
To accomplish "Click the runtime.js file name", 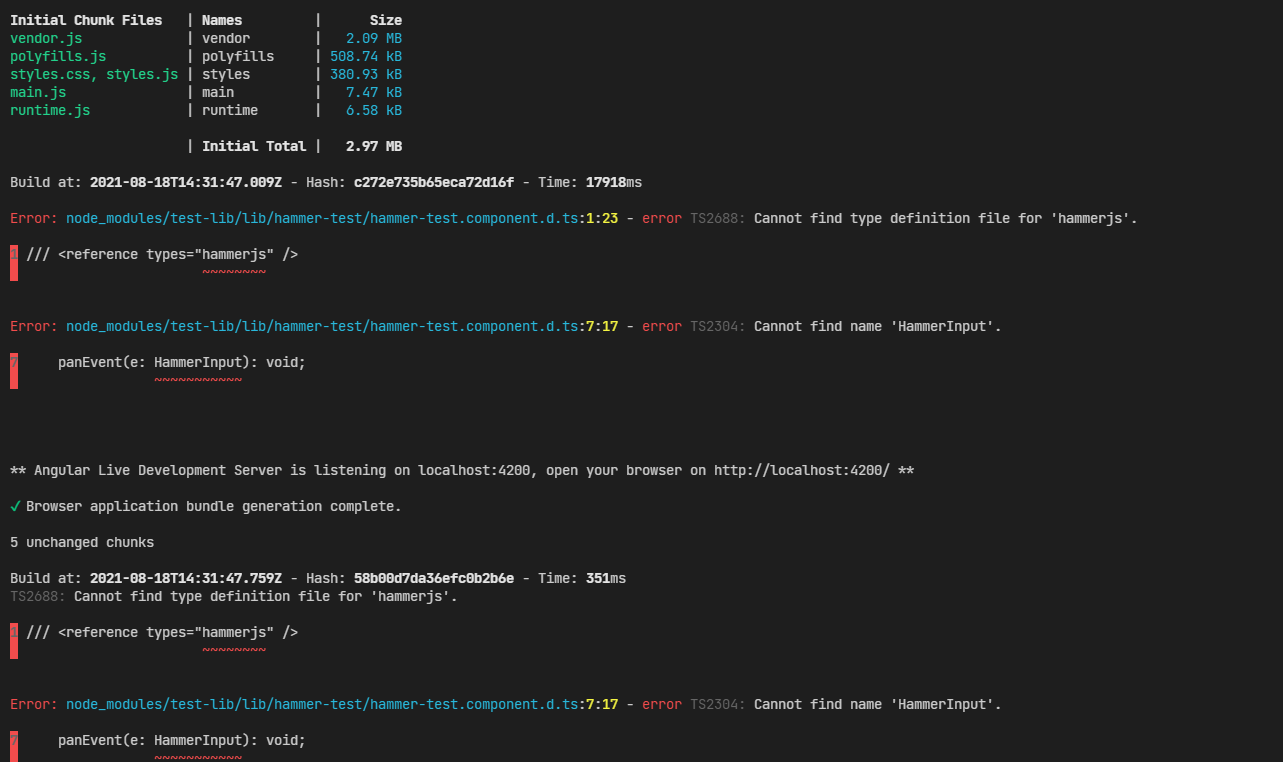I will click(49, 110).
